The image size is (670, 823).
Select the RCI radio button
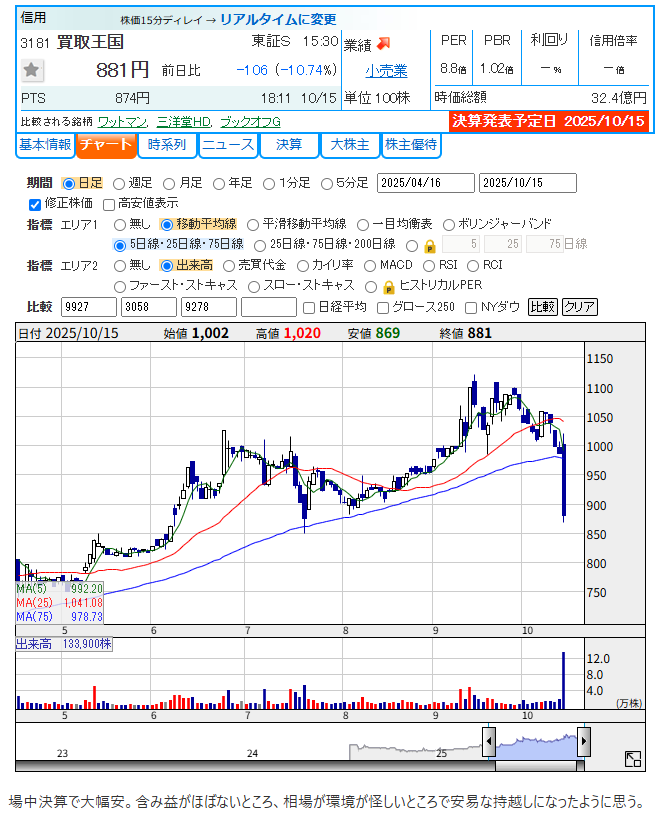pos(473,266)
